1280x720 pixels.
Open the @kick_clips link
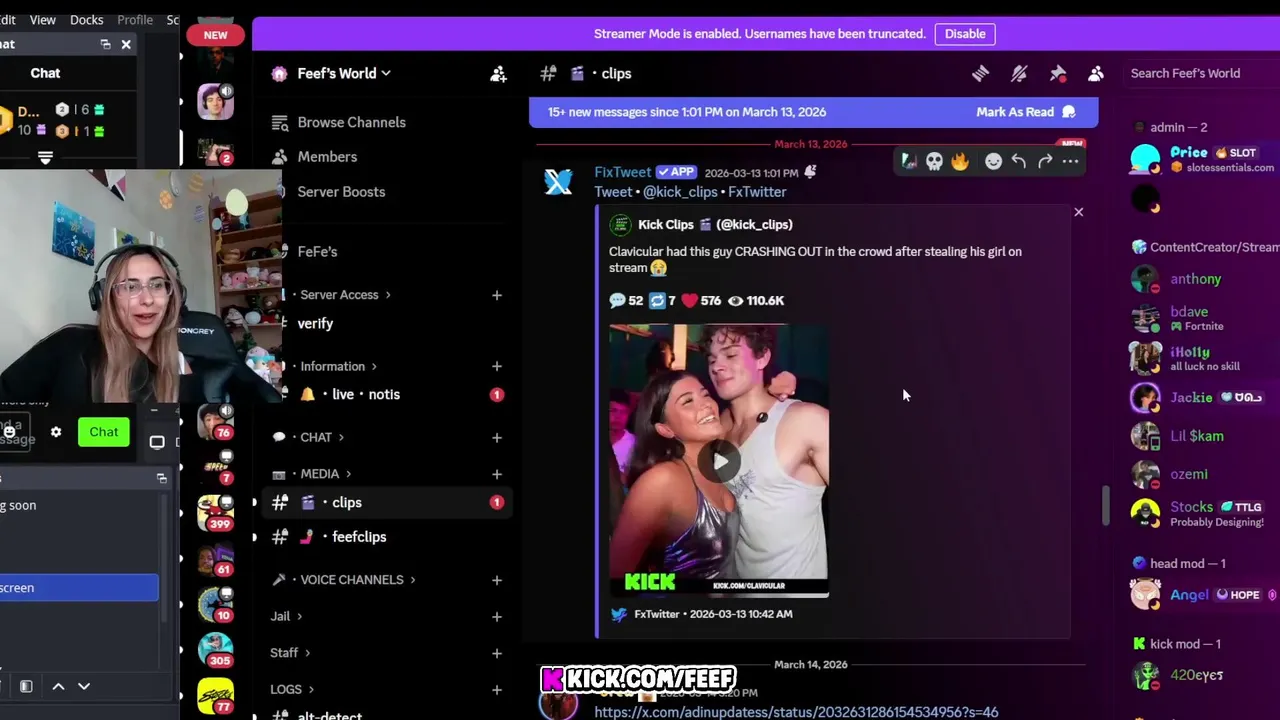(x=680, y=192)
